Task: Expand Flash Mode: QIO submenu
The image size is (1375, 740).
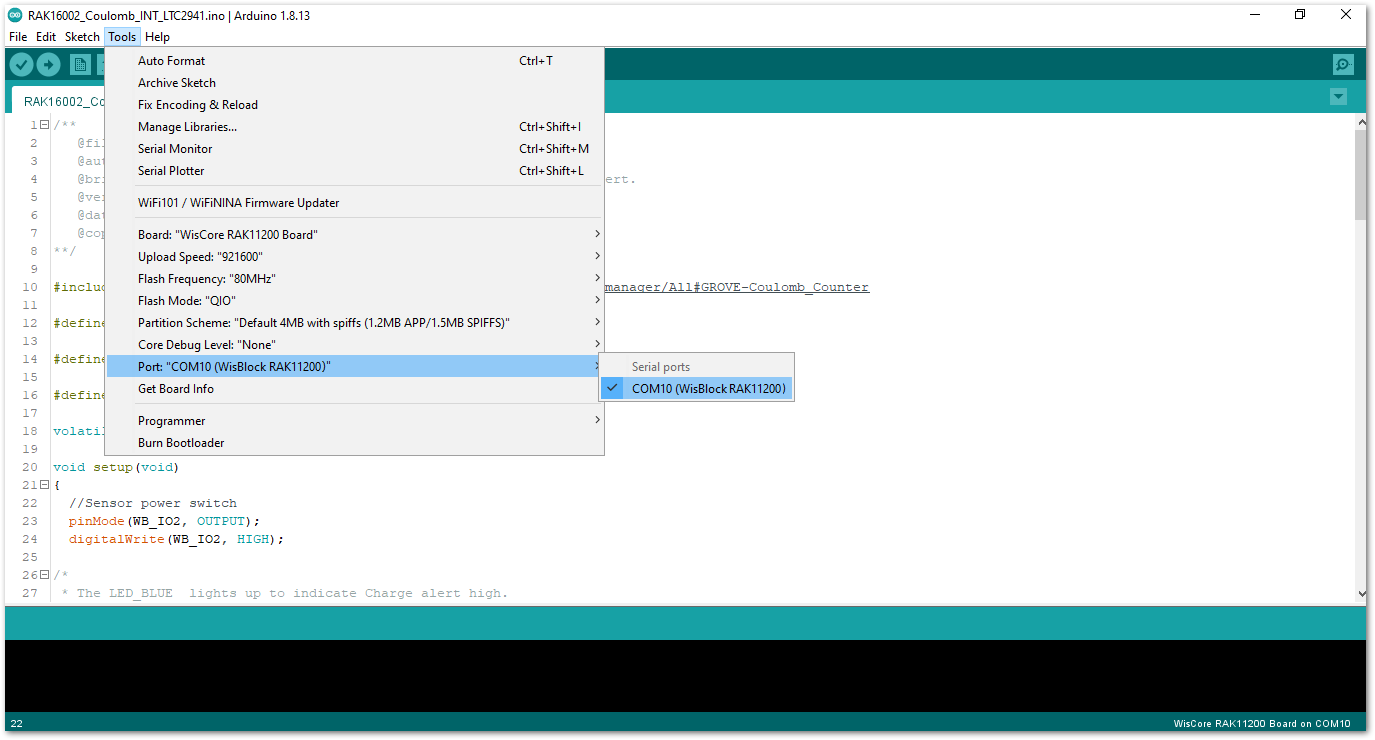Action: (x=355, y=301)
